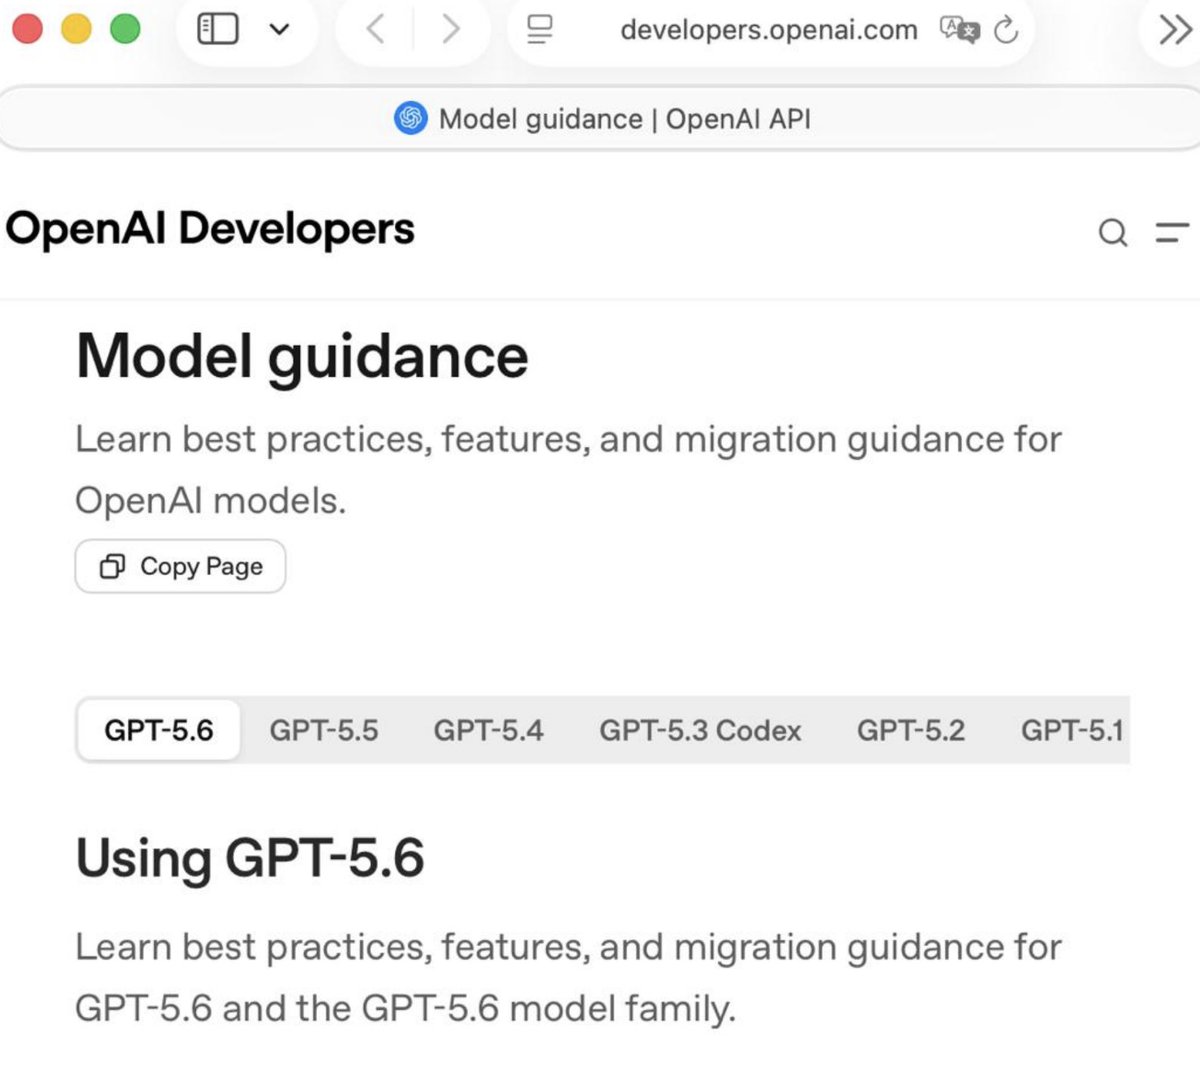Open the site search magnifier icon

click(x=1113, y=233)
